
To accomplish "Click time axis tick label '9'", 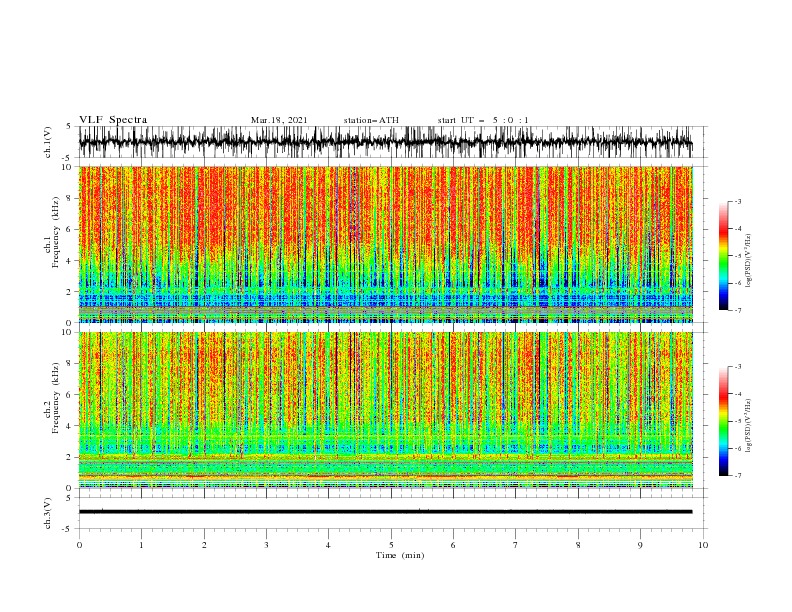I will click(640, 545).
